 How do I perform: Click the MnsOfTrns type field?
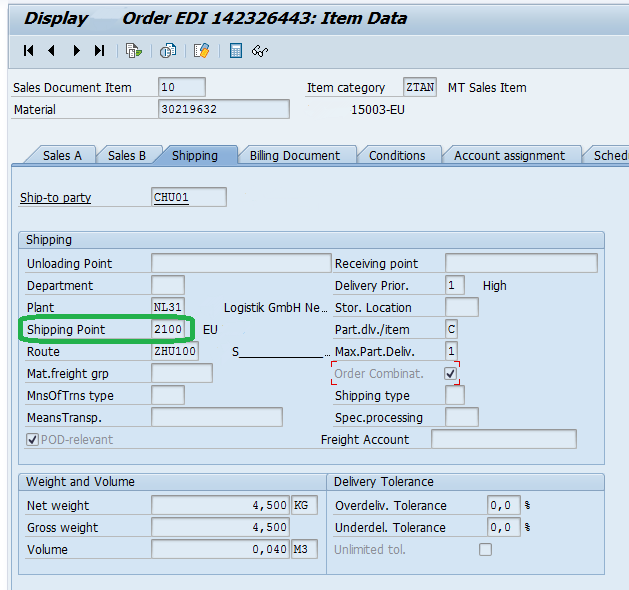[168, 395]
